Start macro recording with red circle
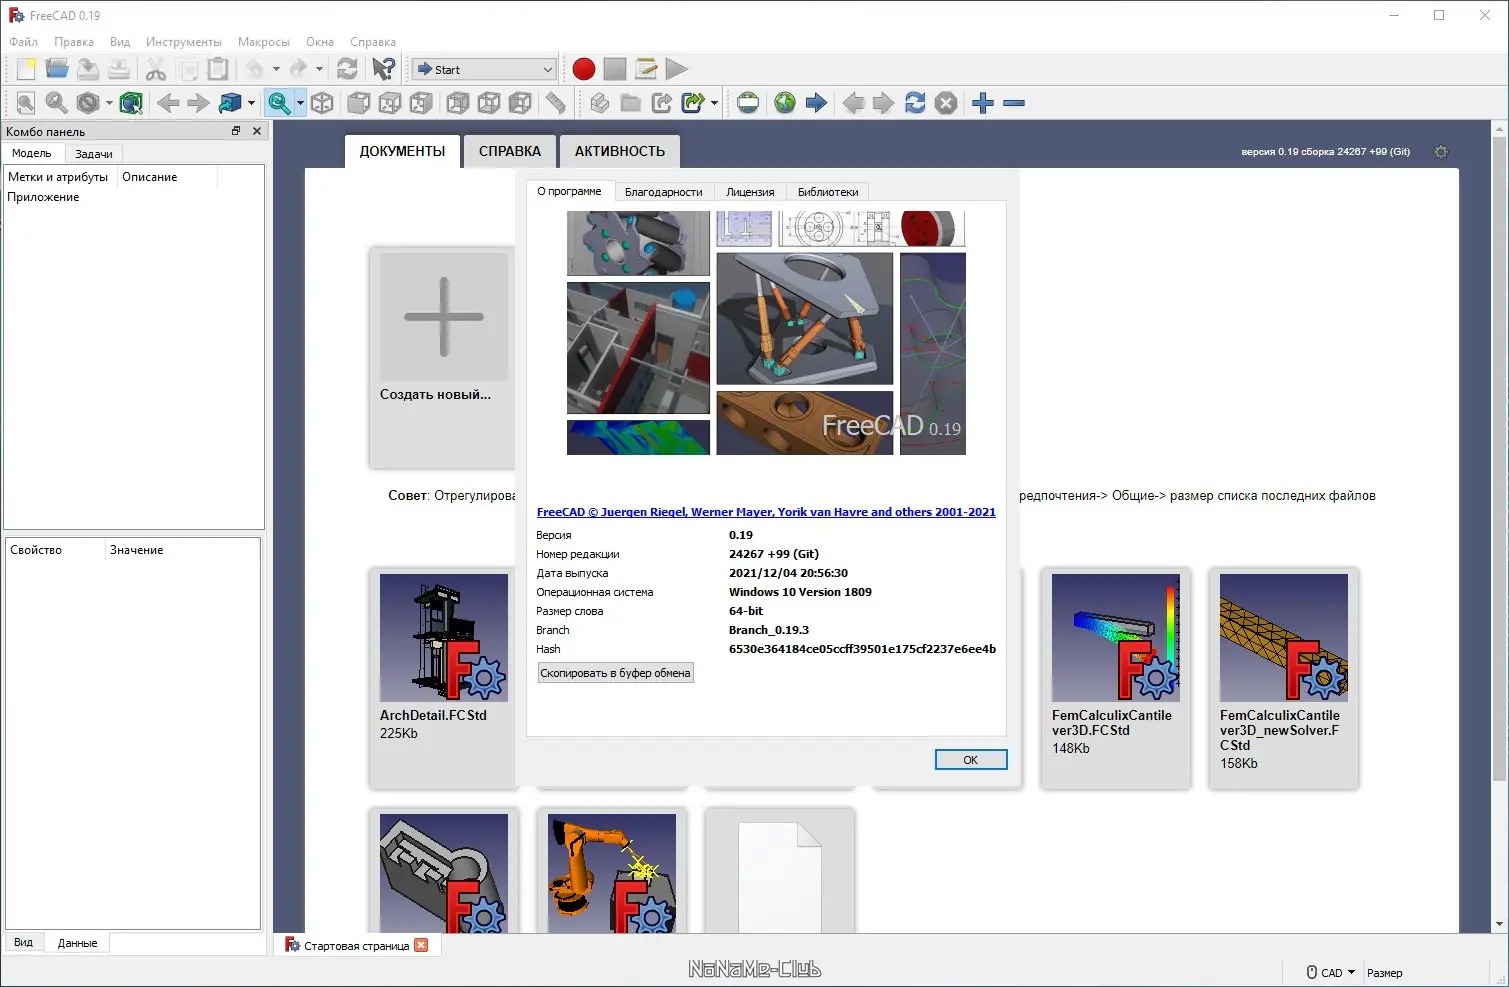The width and height of the screenshot is (1509, 987). point(584,69)
